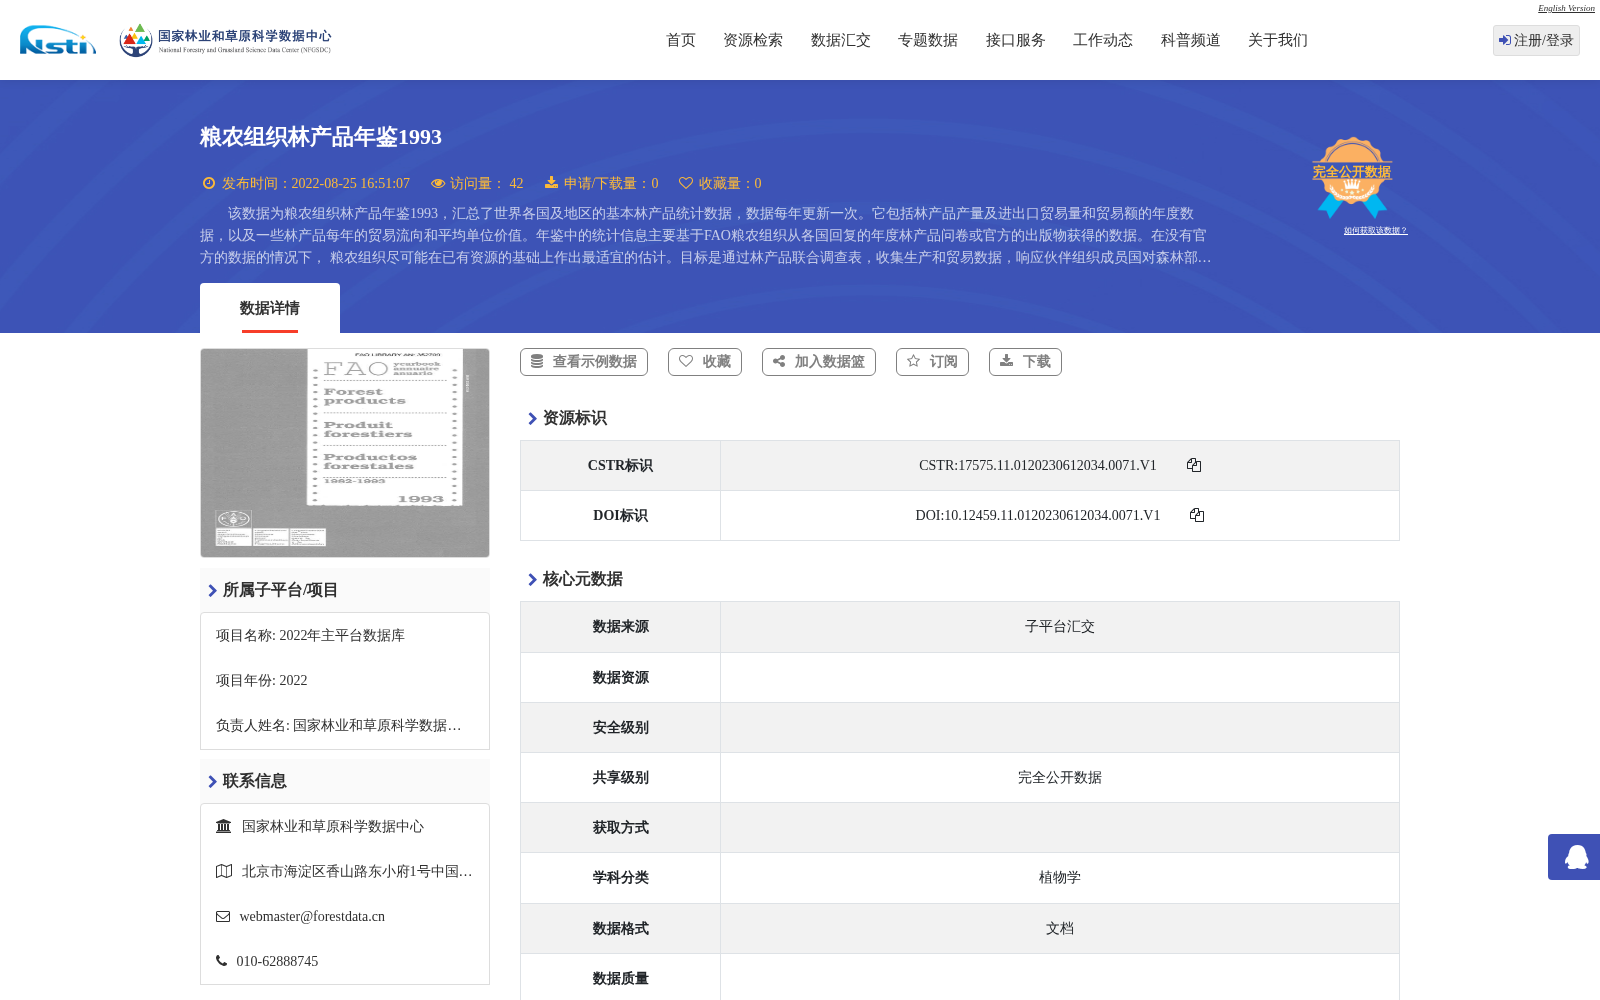Click the 获取方式 row label
1600x1000 pixels.
[x=620, y=827]
